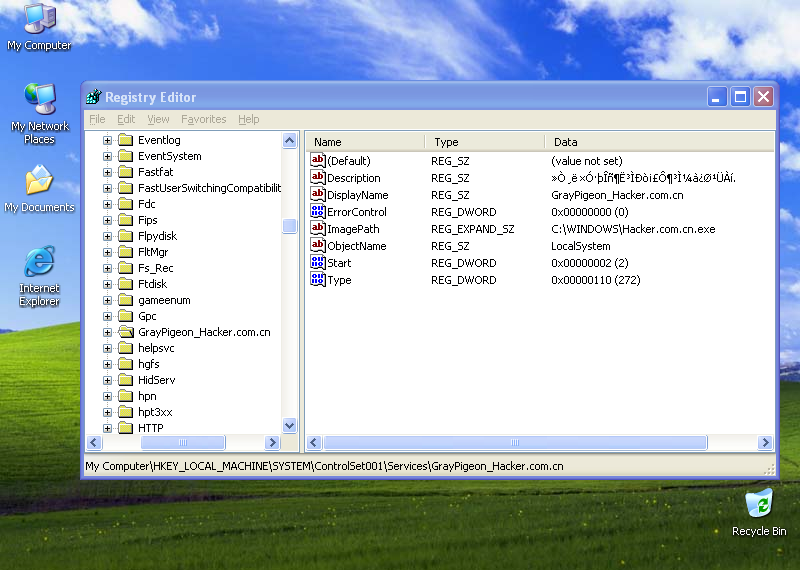Expand the hpt3xx key
Viewport: 800px width, 570px height.
tap(107, 412)
